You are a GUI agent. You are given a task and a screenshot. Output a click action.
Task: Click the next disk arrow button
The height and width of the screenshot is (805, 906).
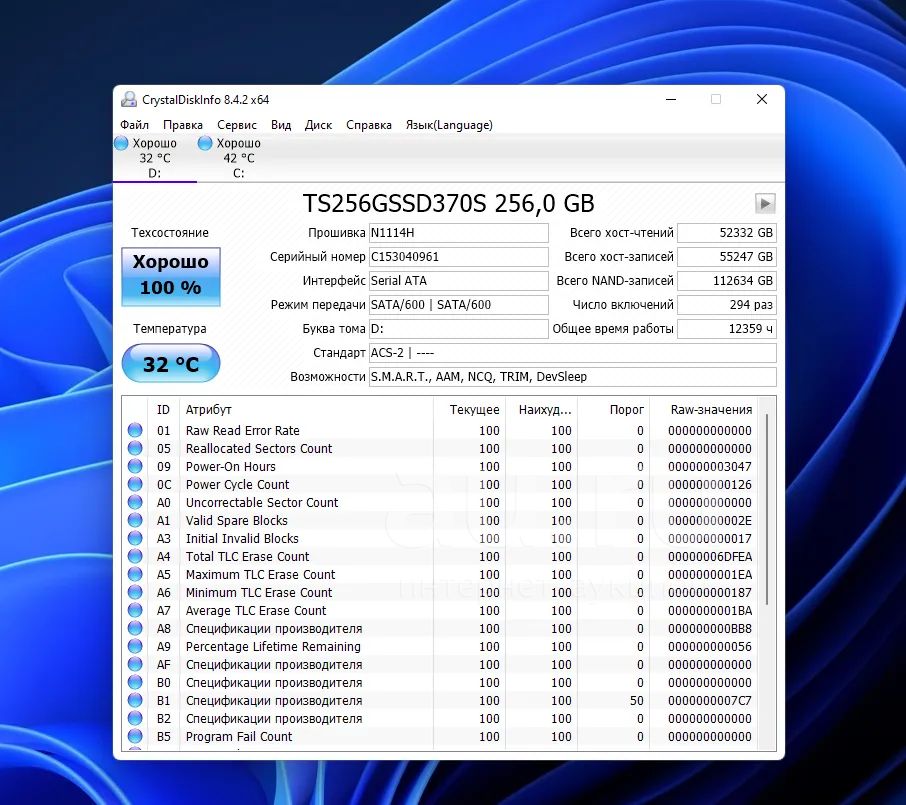pos(765,203)
